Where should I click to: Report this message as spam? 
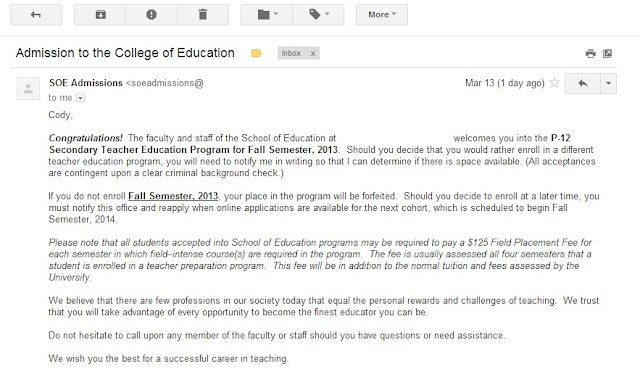click(x=151, y=15)
